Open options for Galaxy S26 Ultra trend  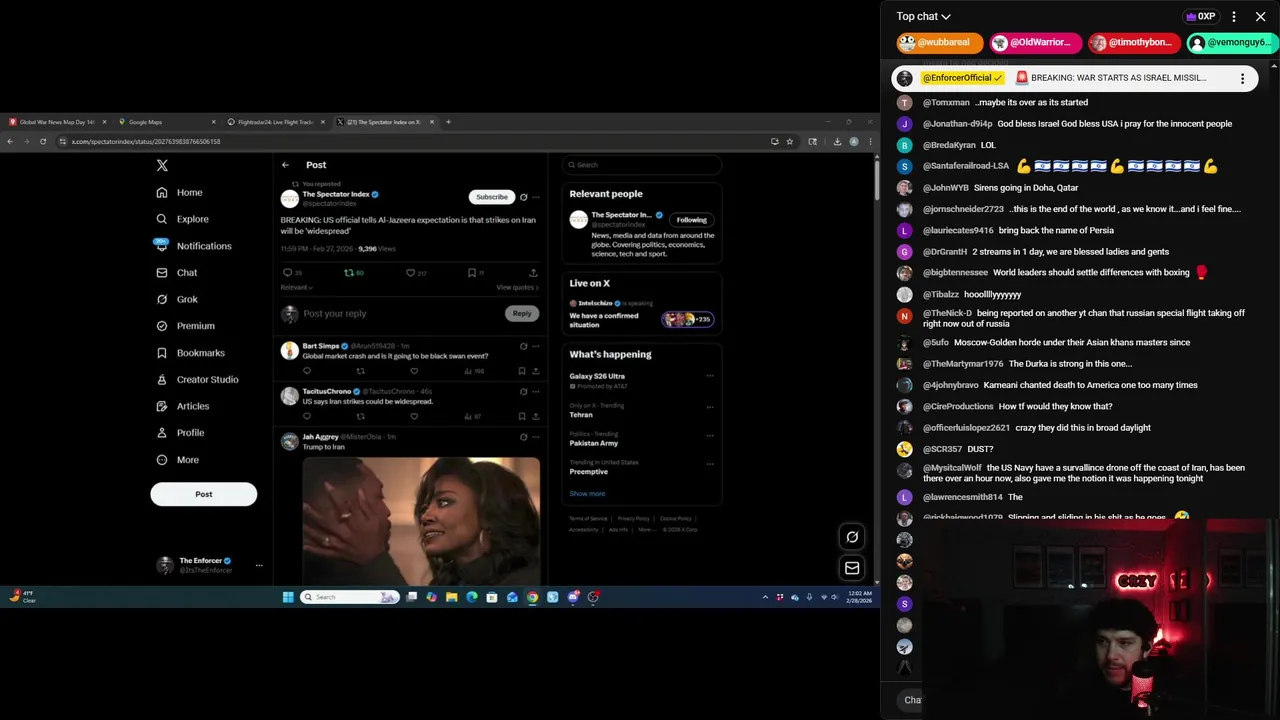pyautogui.click(x=710, y=376)
